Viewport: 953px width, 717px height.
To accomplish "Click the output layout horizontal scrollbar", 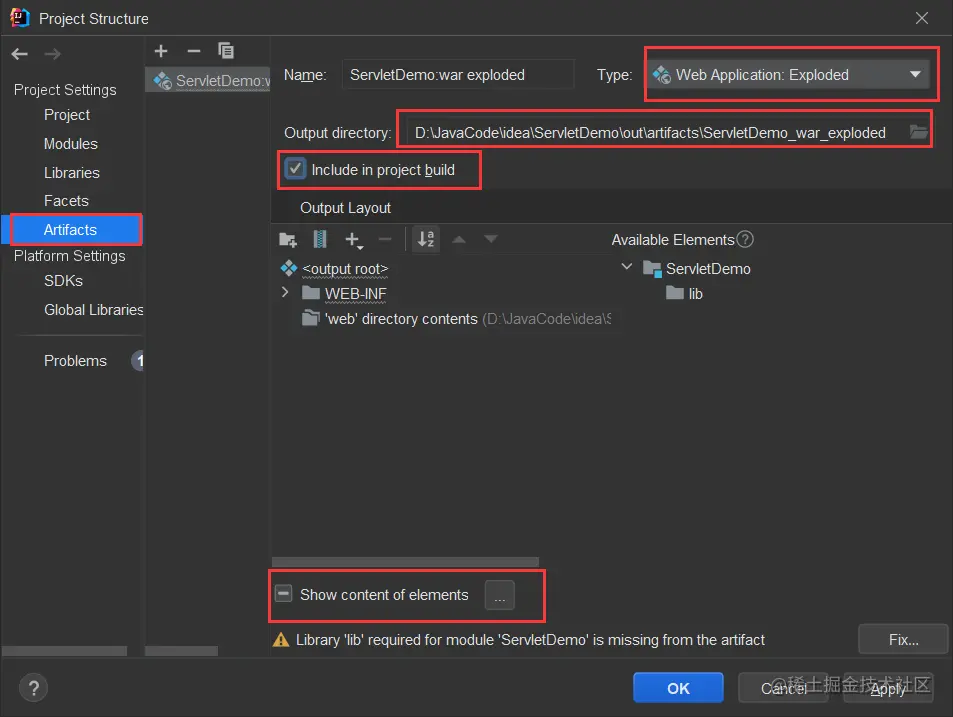I will pyautogui.click(x=405, y=561).
